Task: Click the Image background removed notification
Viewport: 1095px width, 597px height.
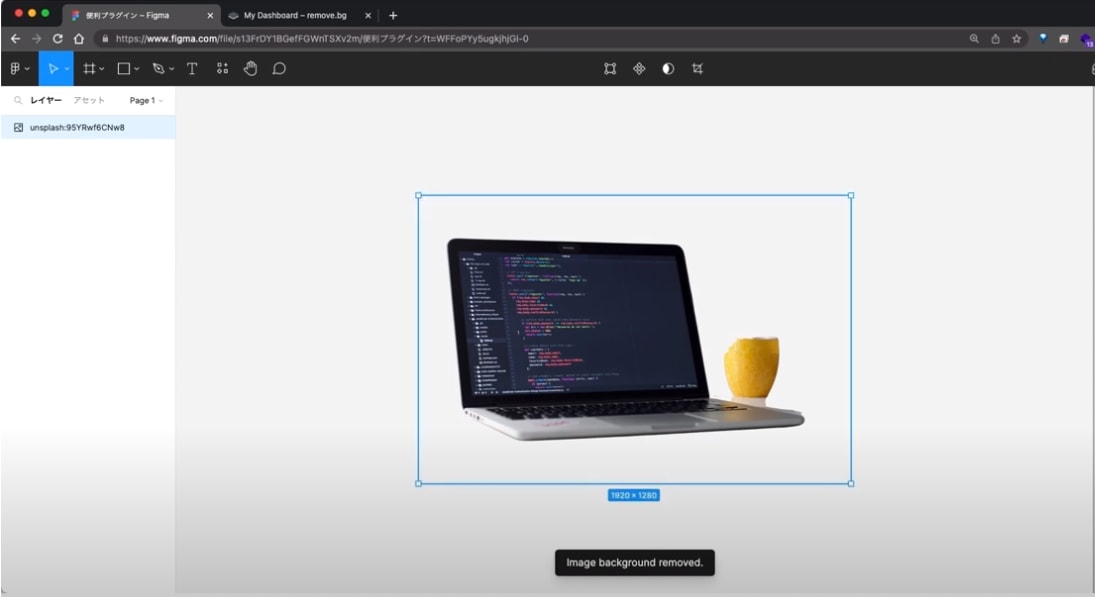Action: click(635, 563)
